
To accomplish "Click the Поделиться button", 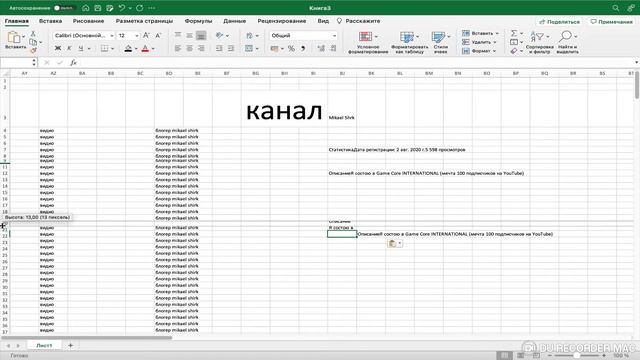I will 560,22.
